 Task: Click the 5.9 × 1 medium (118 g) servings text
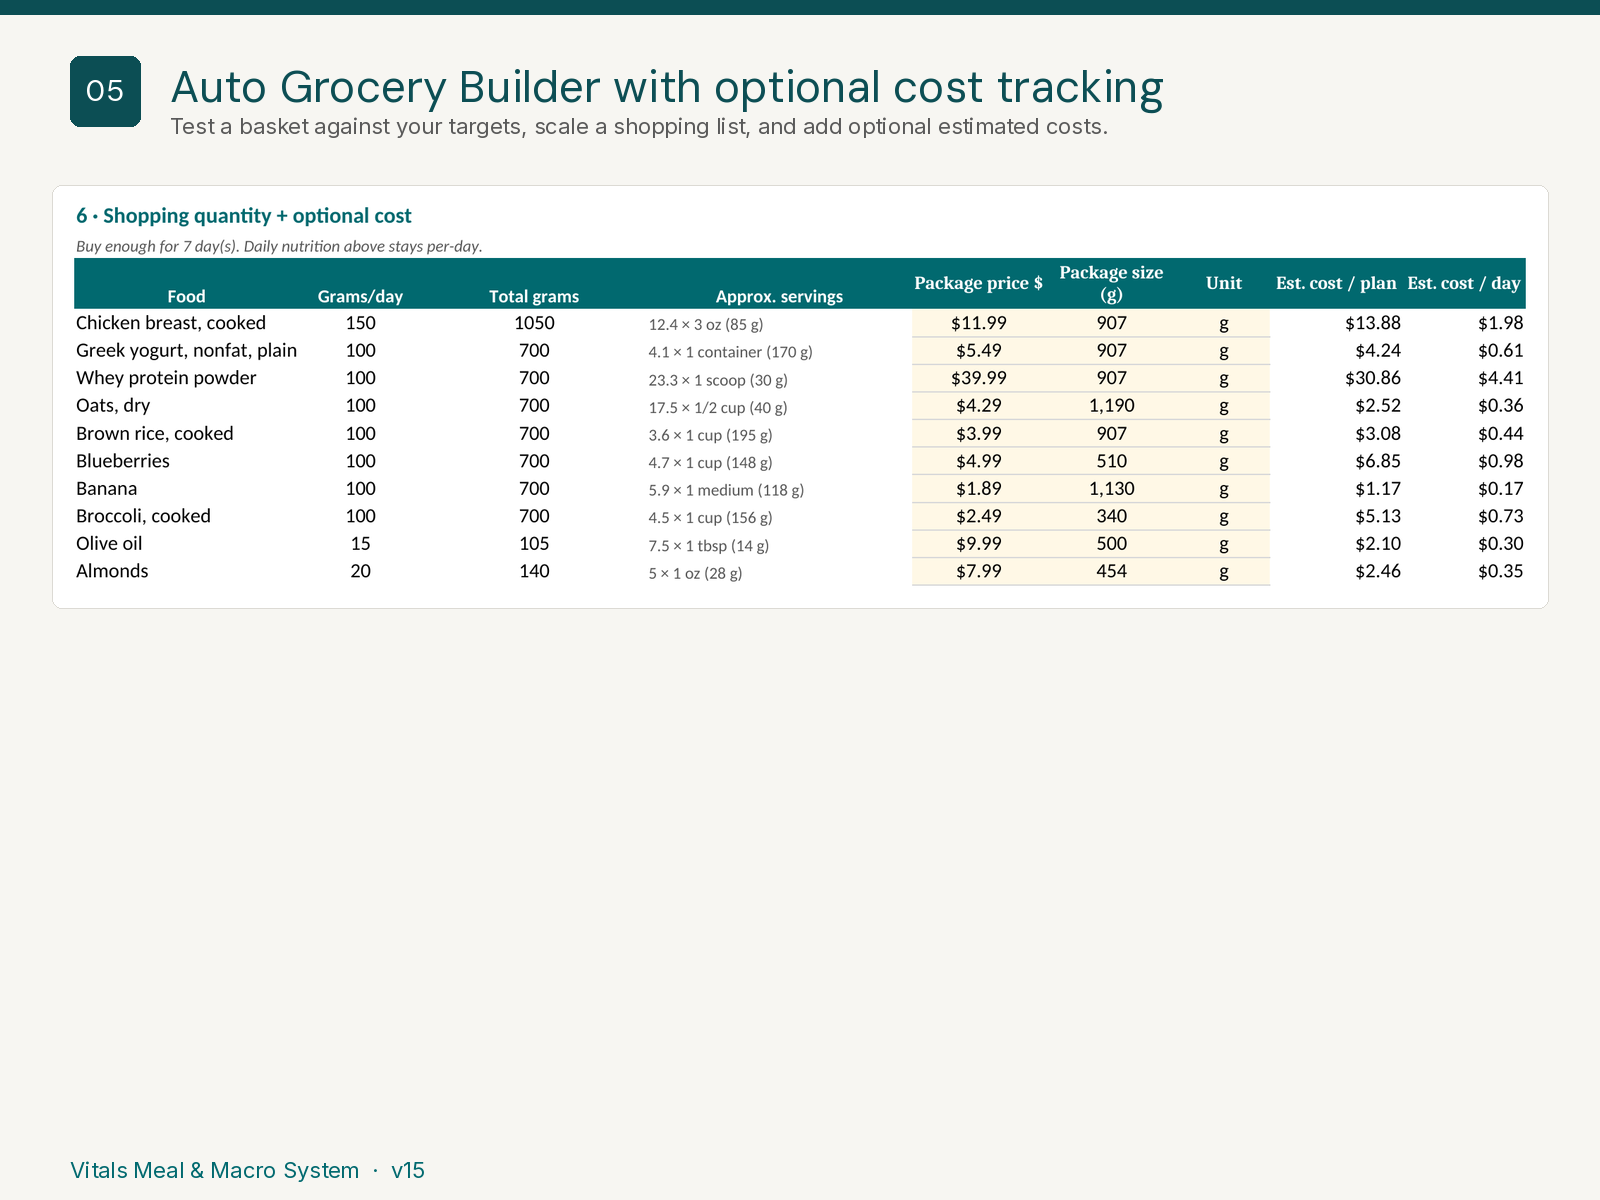[726, 490]
